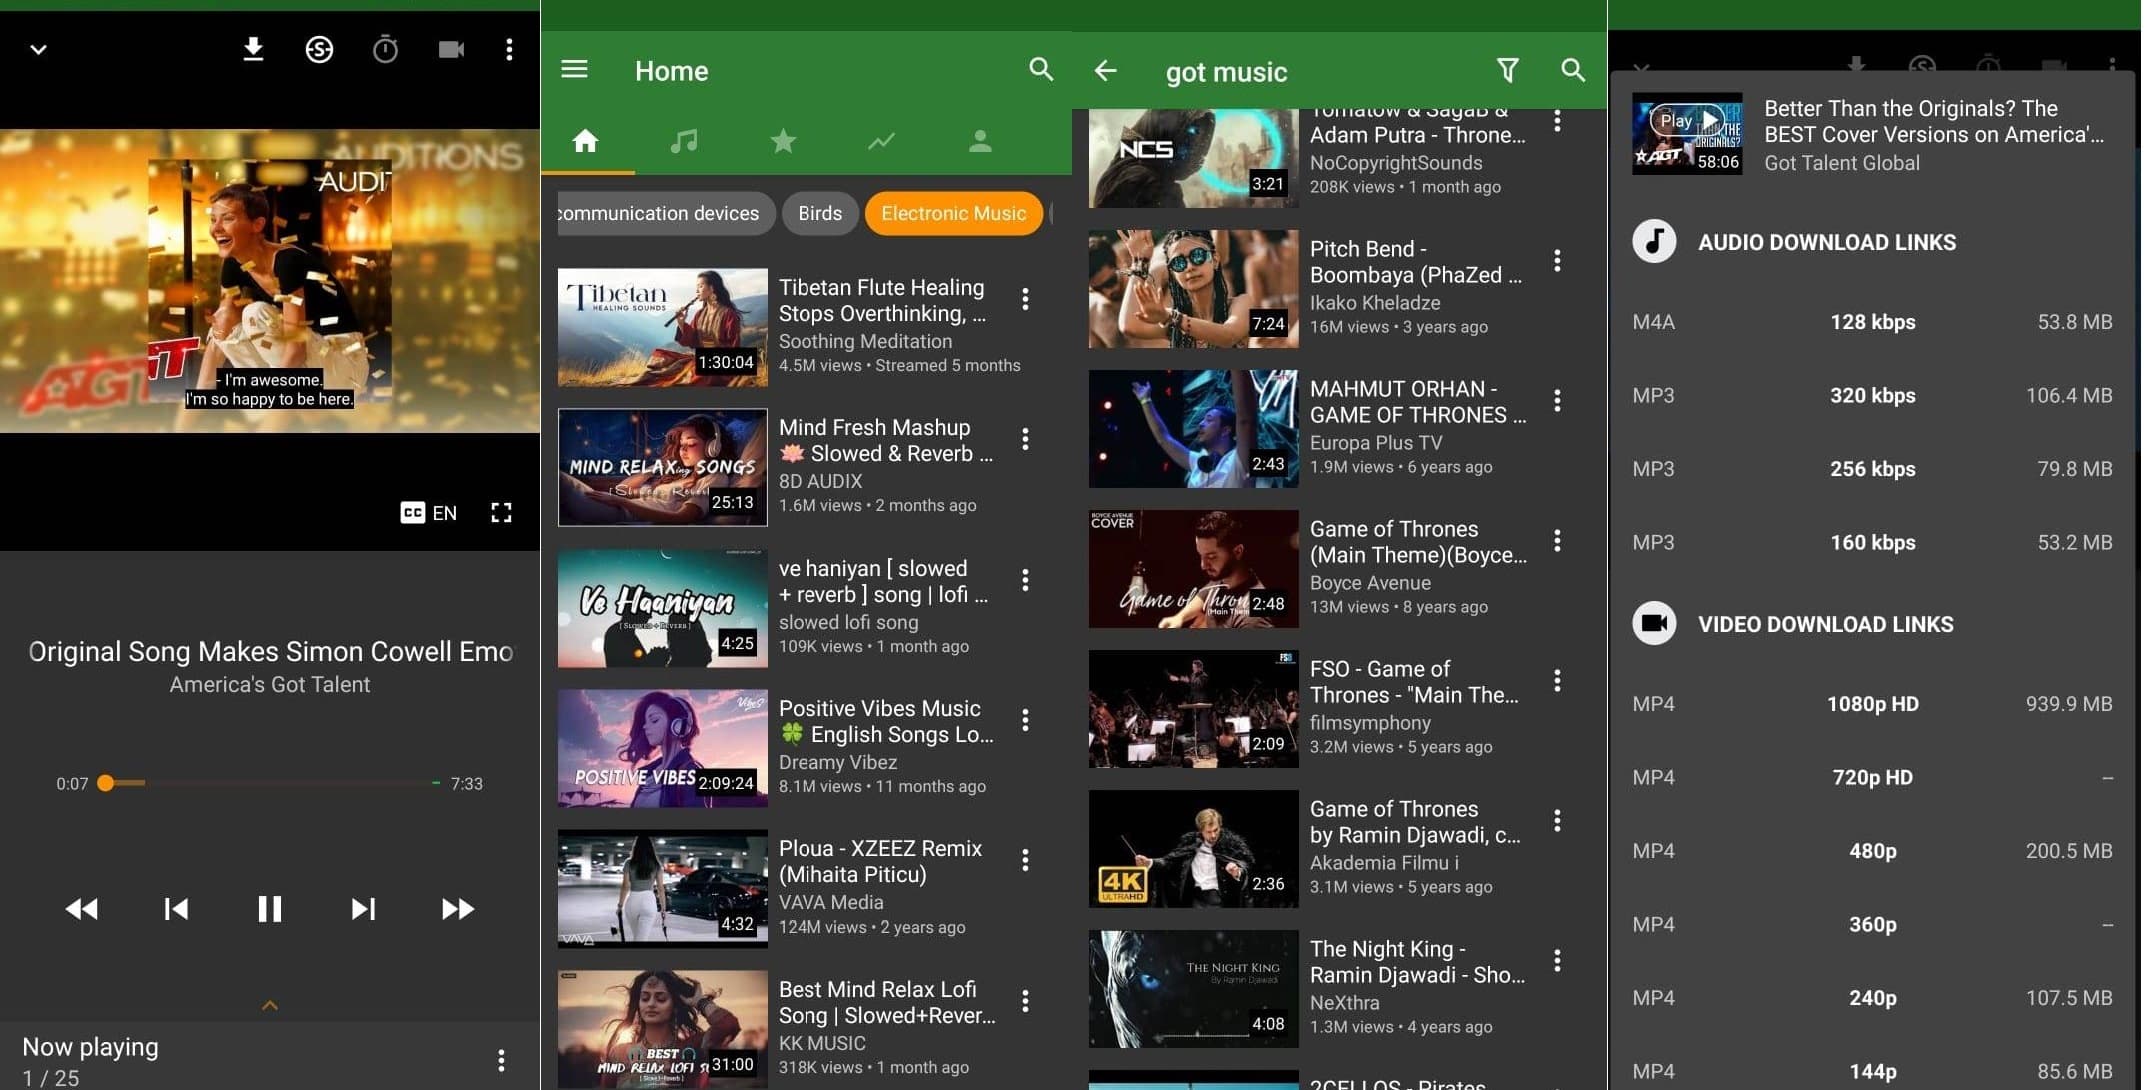2146x1090 pixels.
Task: Switch to video mode camera icon
Action: [451, 49]
